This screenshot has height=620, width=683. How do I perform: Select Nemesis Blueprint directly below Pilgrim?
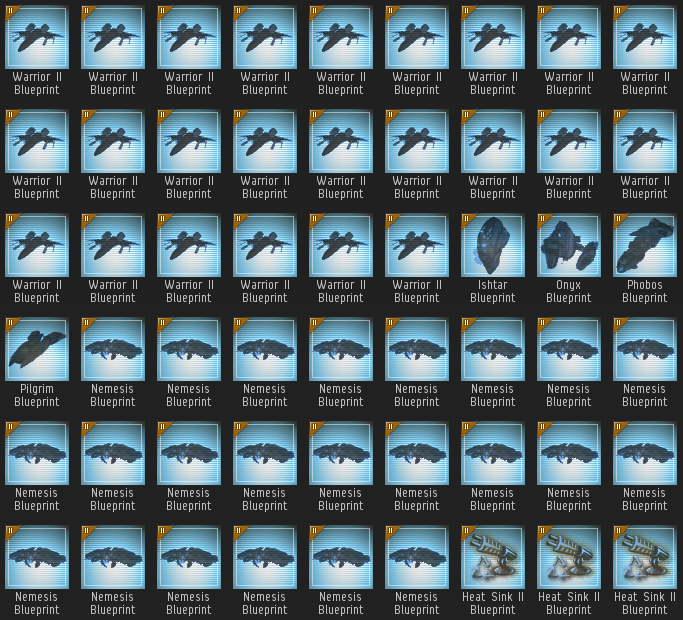point(37,453)
